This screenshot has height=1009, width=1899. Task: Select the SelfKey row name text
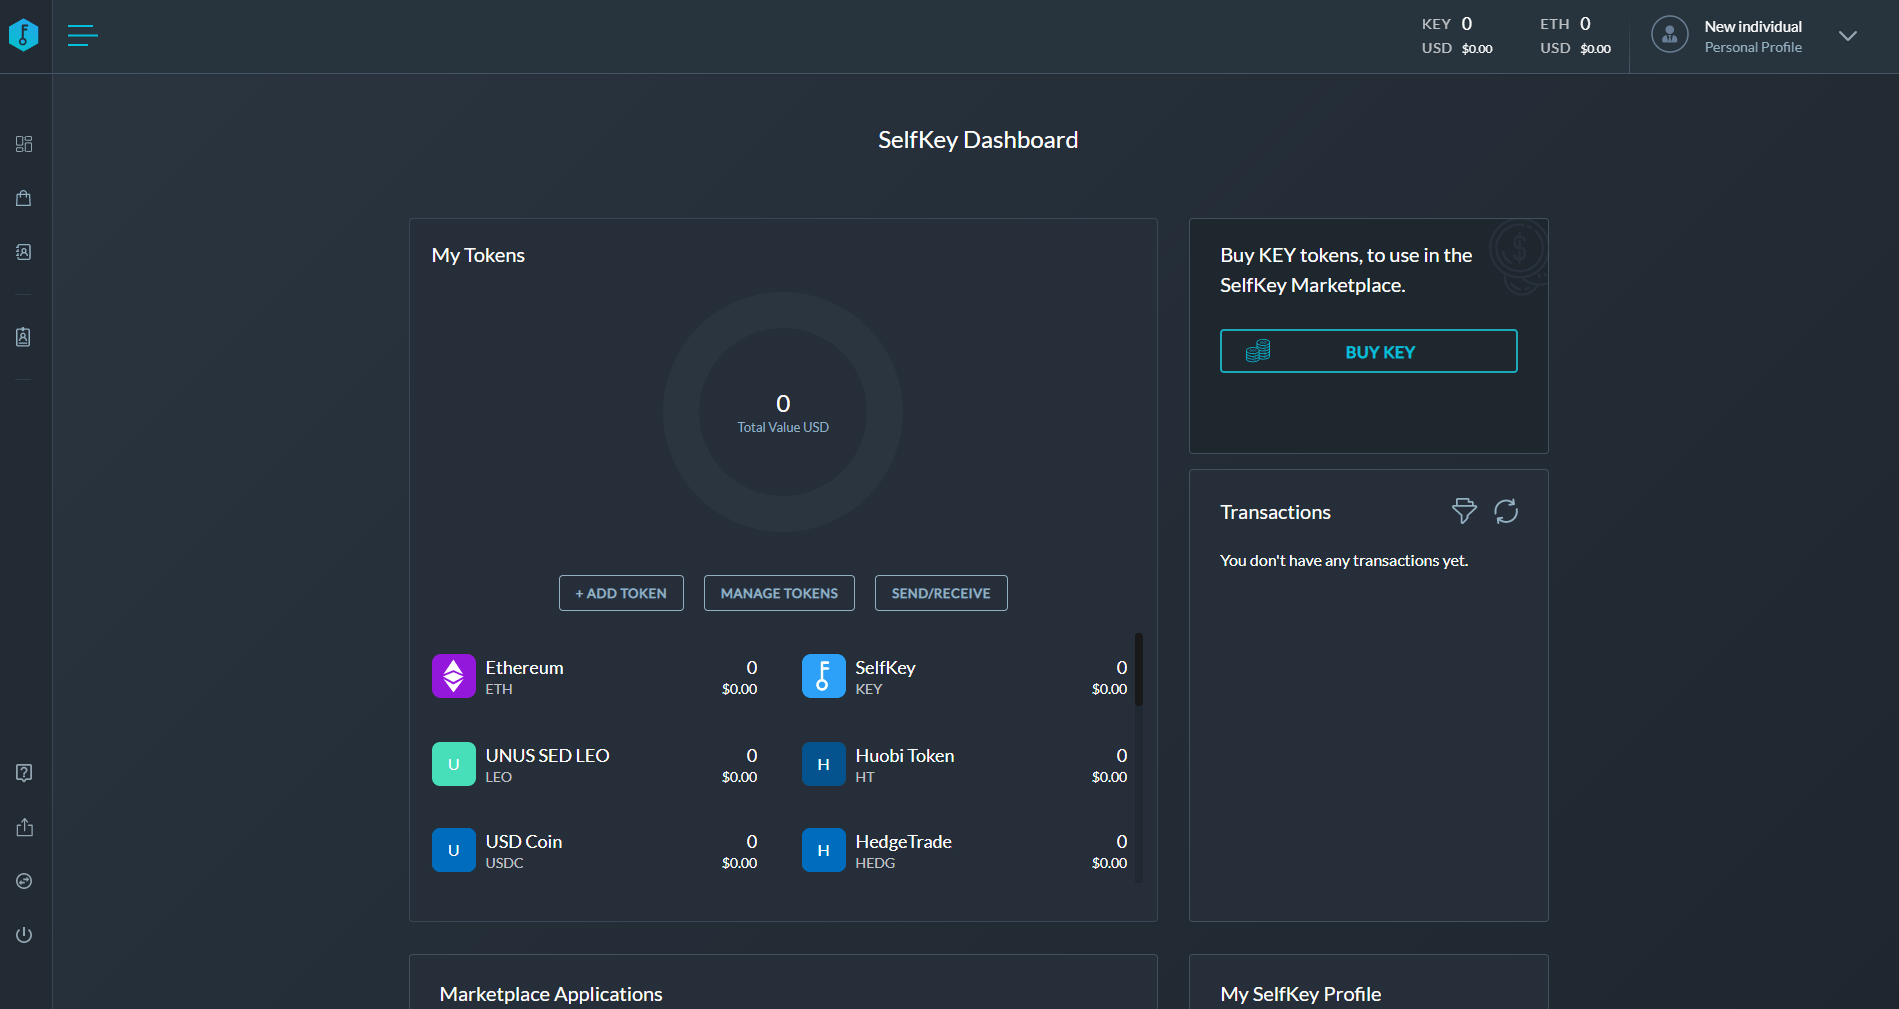click(885, 667)
